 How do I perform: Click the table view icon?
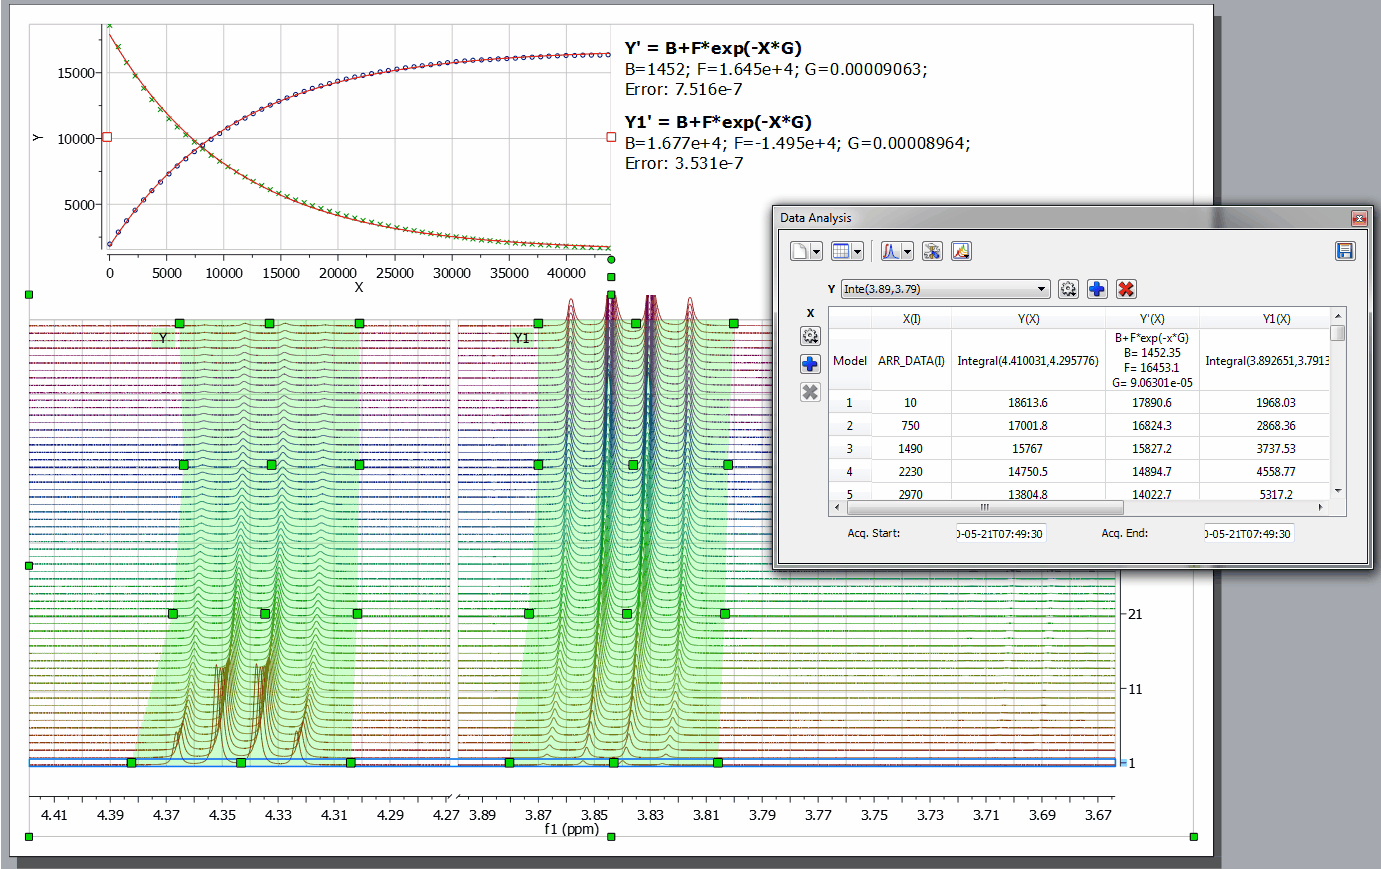click(841, 251)
